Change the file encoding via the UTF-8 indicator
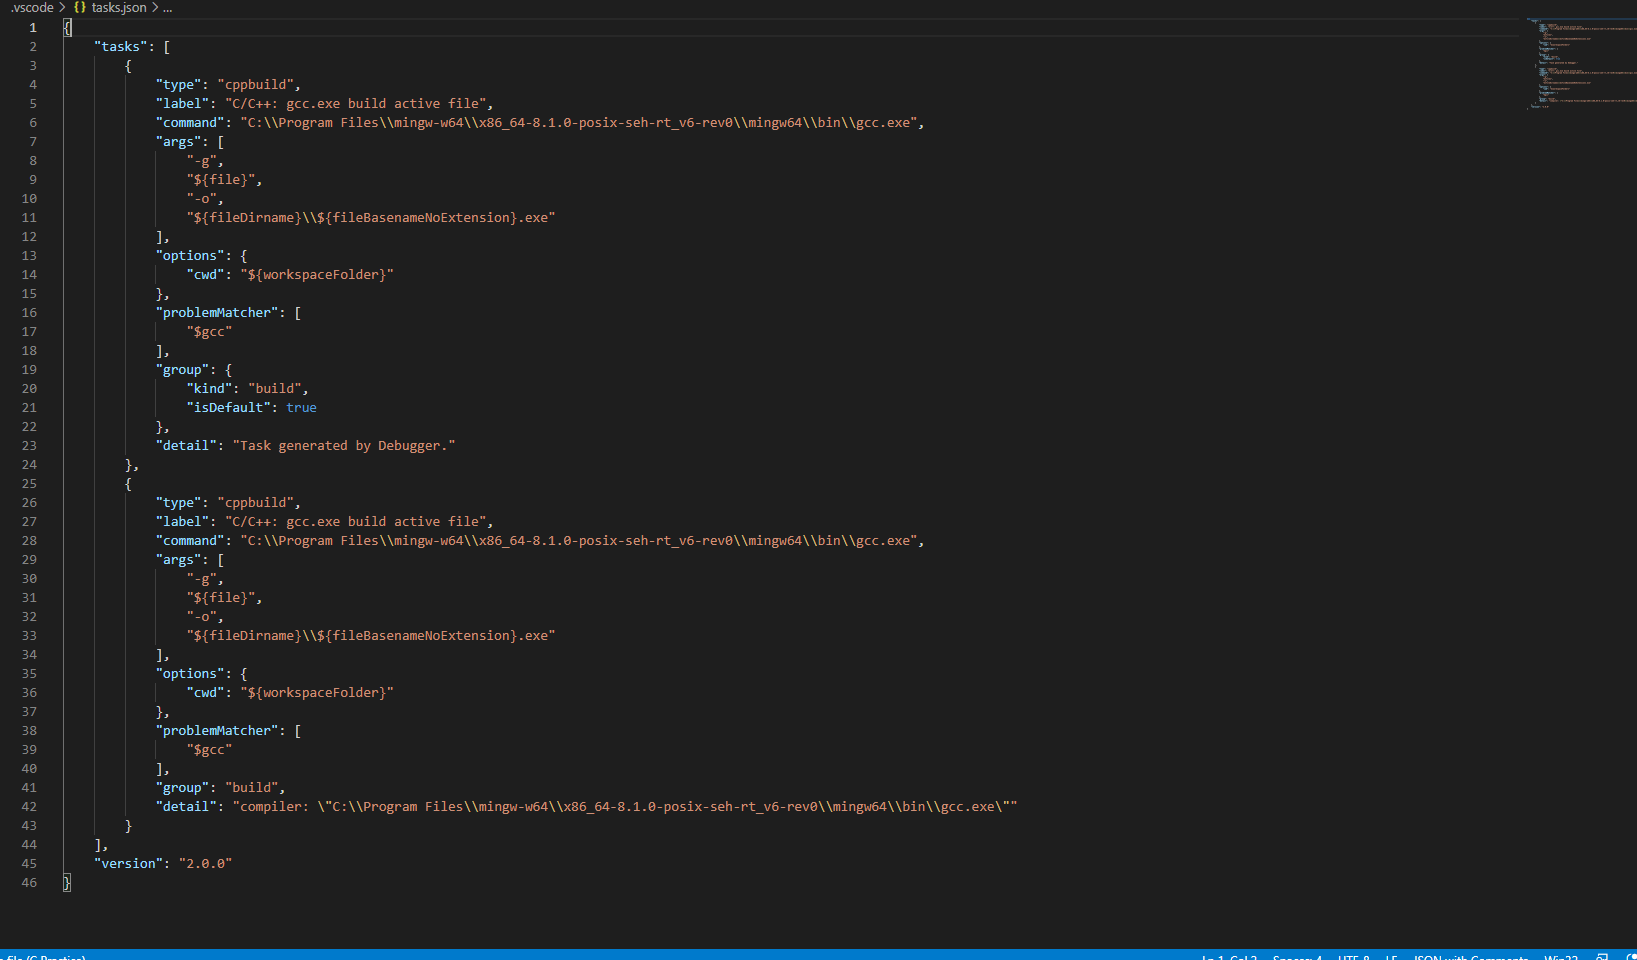 click(x=1353, y=955)
